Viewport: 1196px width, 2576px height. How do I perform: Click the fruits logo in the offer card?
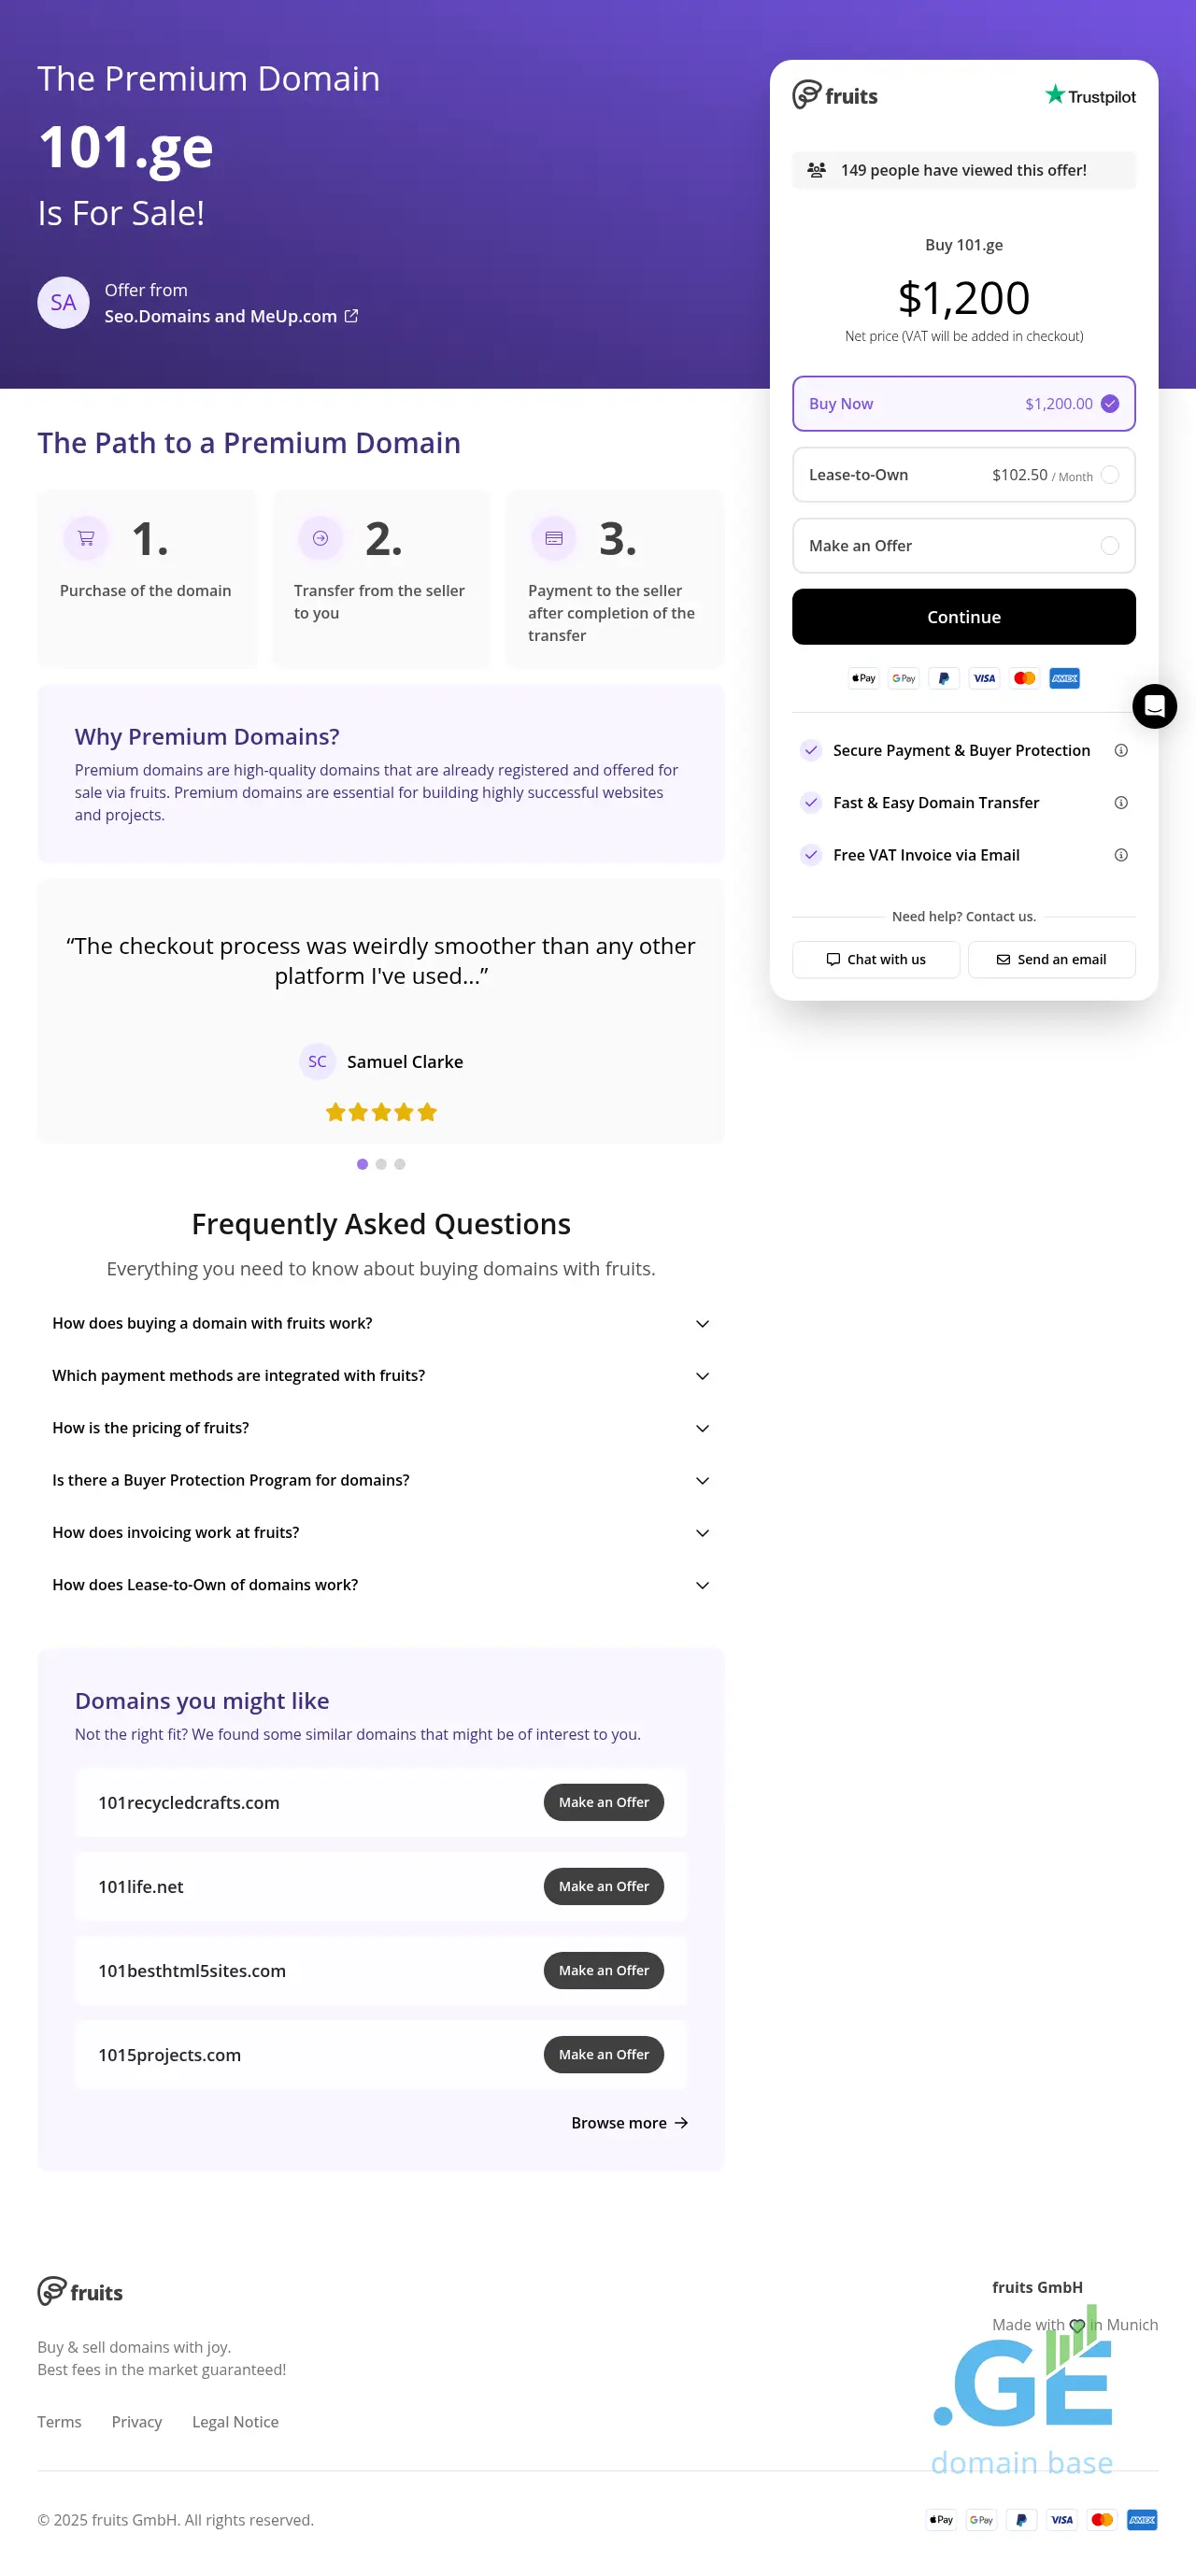(x=835, y=96)
